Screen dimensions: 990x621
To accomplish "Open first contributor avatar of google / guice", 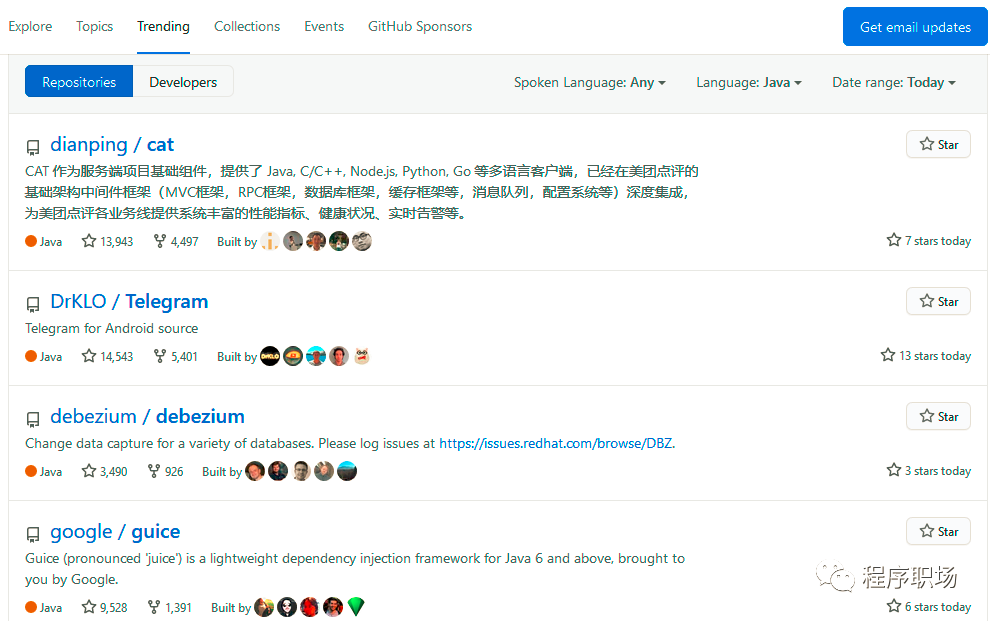I will pos(264,606).
